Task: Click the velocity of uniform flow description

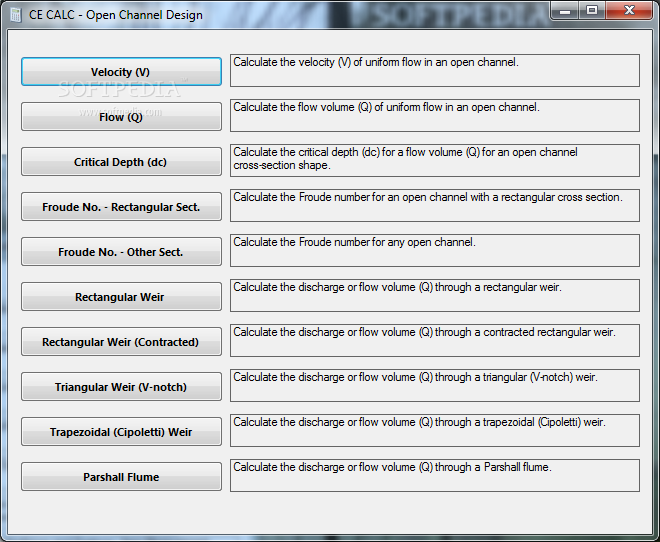Action: tap(435, 70)
